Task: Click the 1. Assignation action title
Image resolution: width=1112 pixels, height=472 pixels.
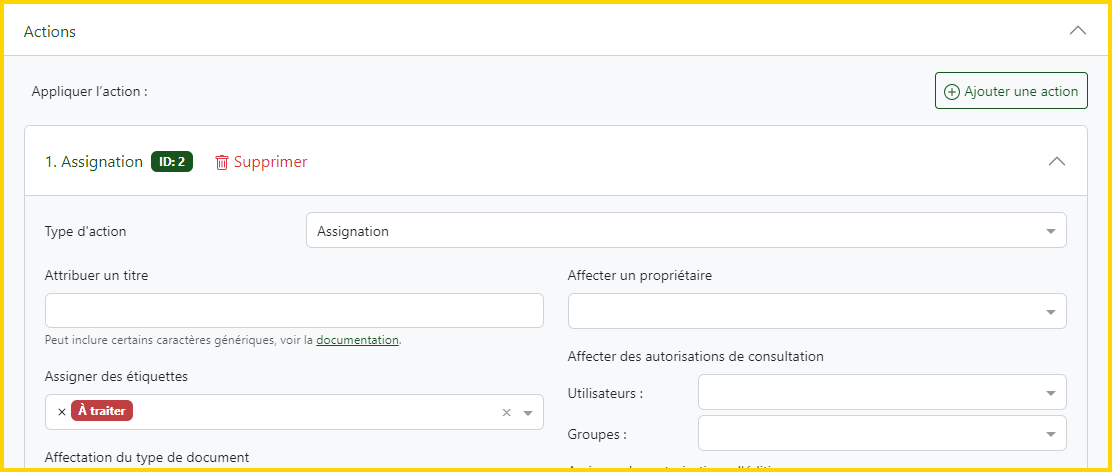Action: [94, 162]
